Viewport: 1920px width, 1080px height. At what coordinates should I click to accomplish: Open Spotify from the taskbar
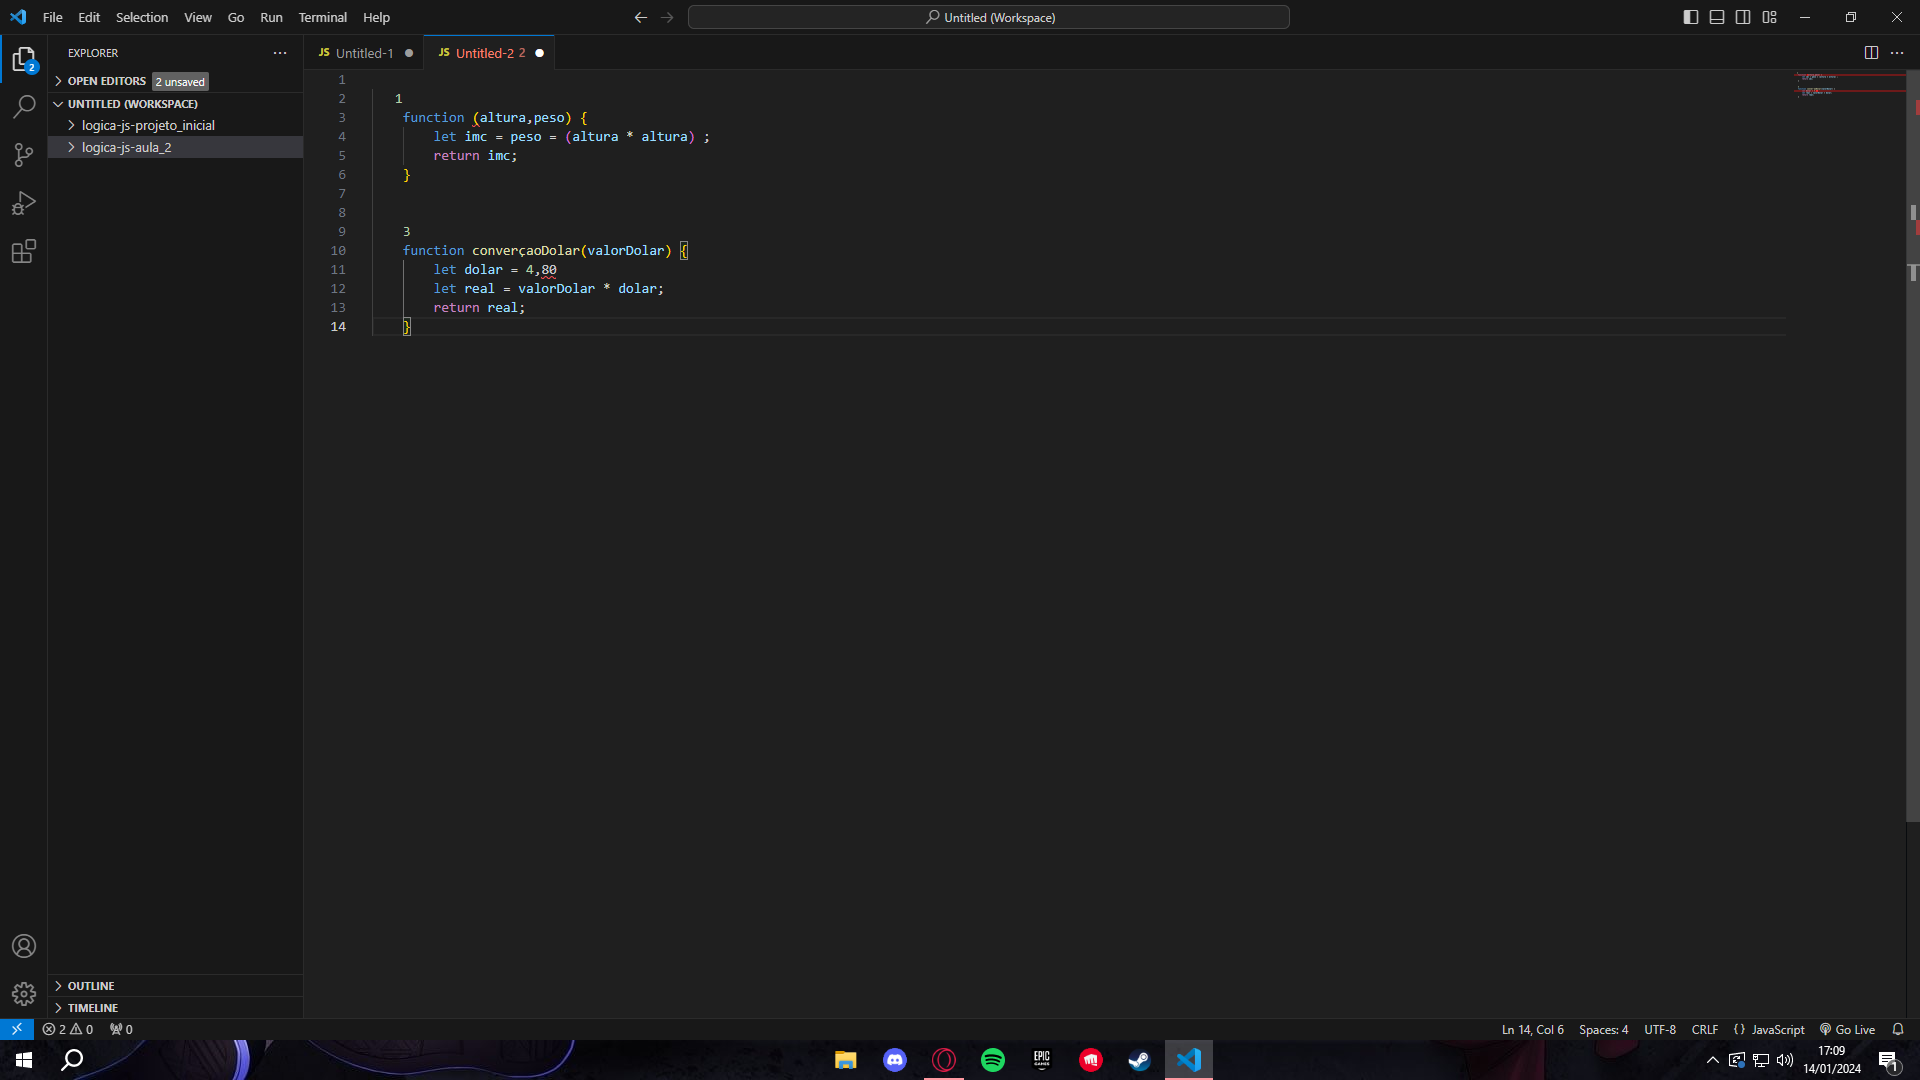[993, 1060]
